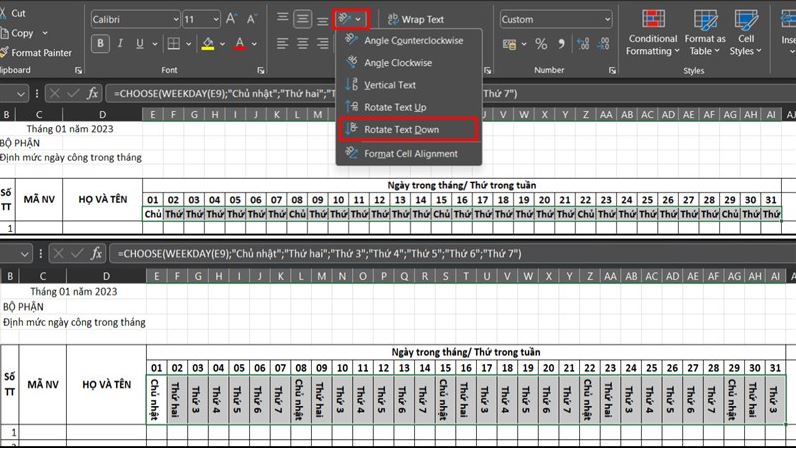The height and width of the screenshot is (449, 796).
Task: Open the Format as Table gallery
Action: [x=705, y=33]
